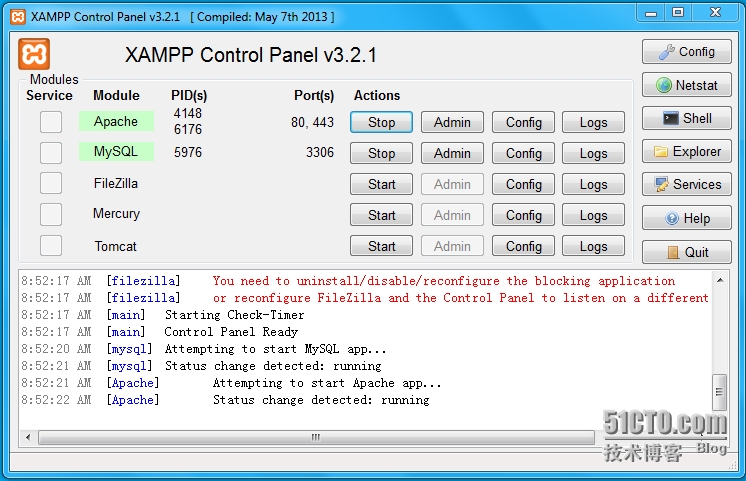This screenshot has height=481, width=746.
Task: Click the log scroll left arrow
Action: (x=28, y=437)
